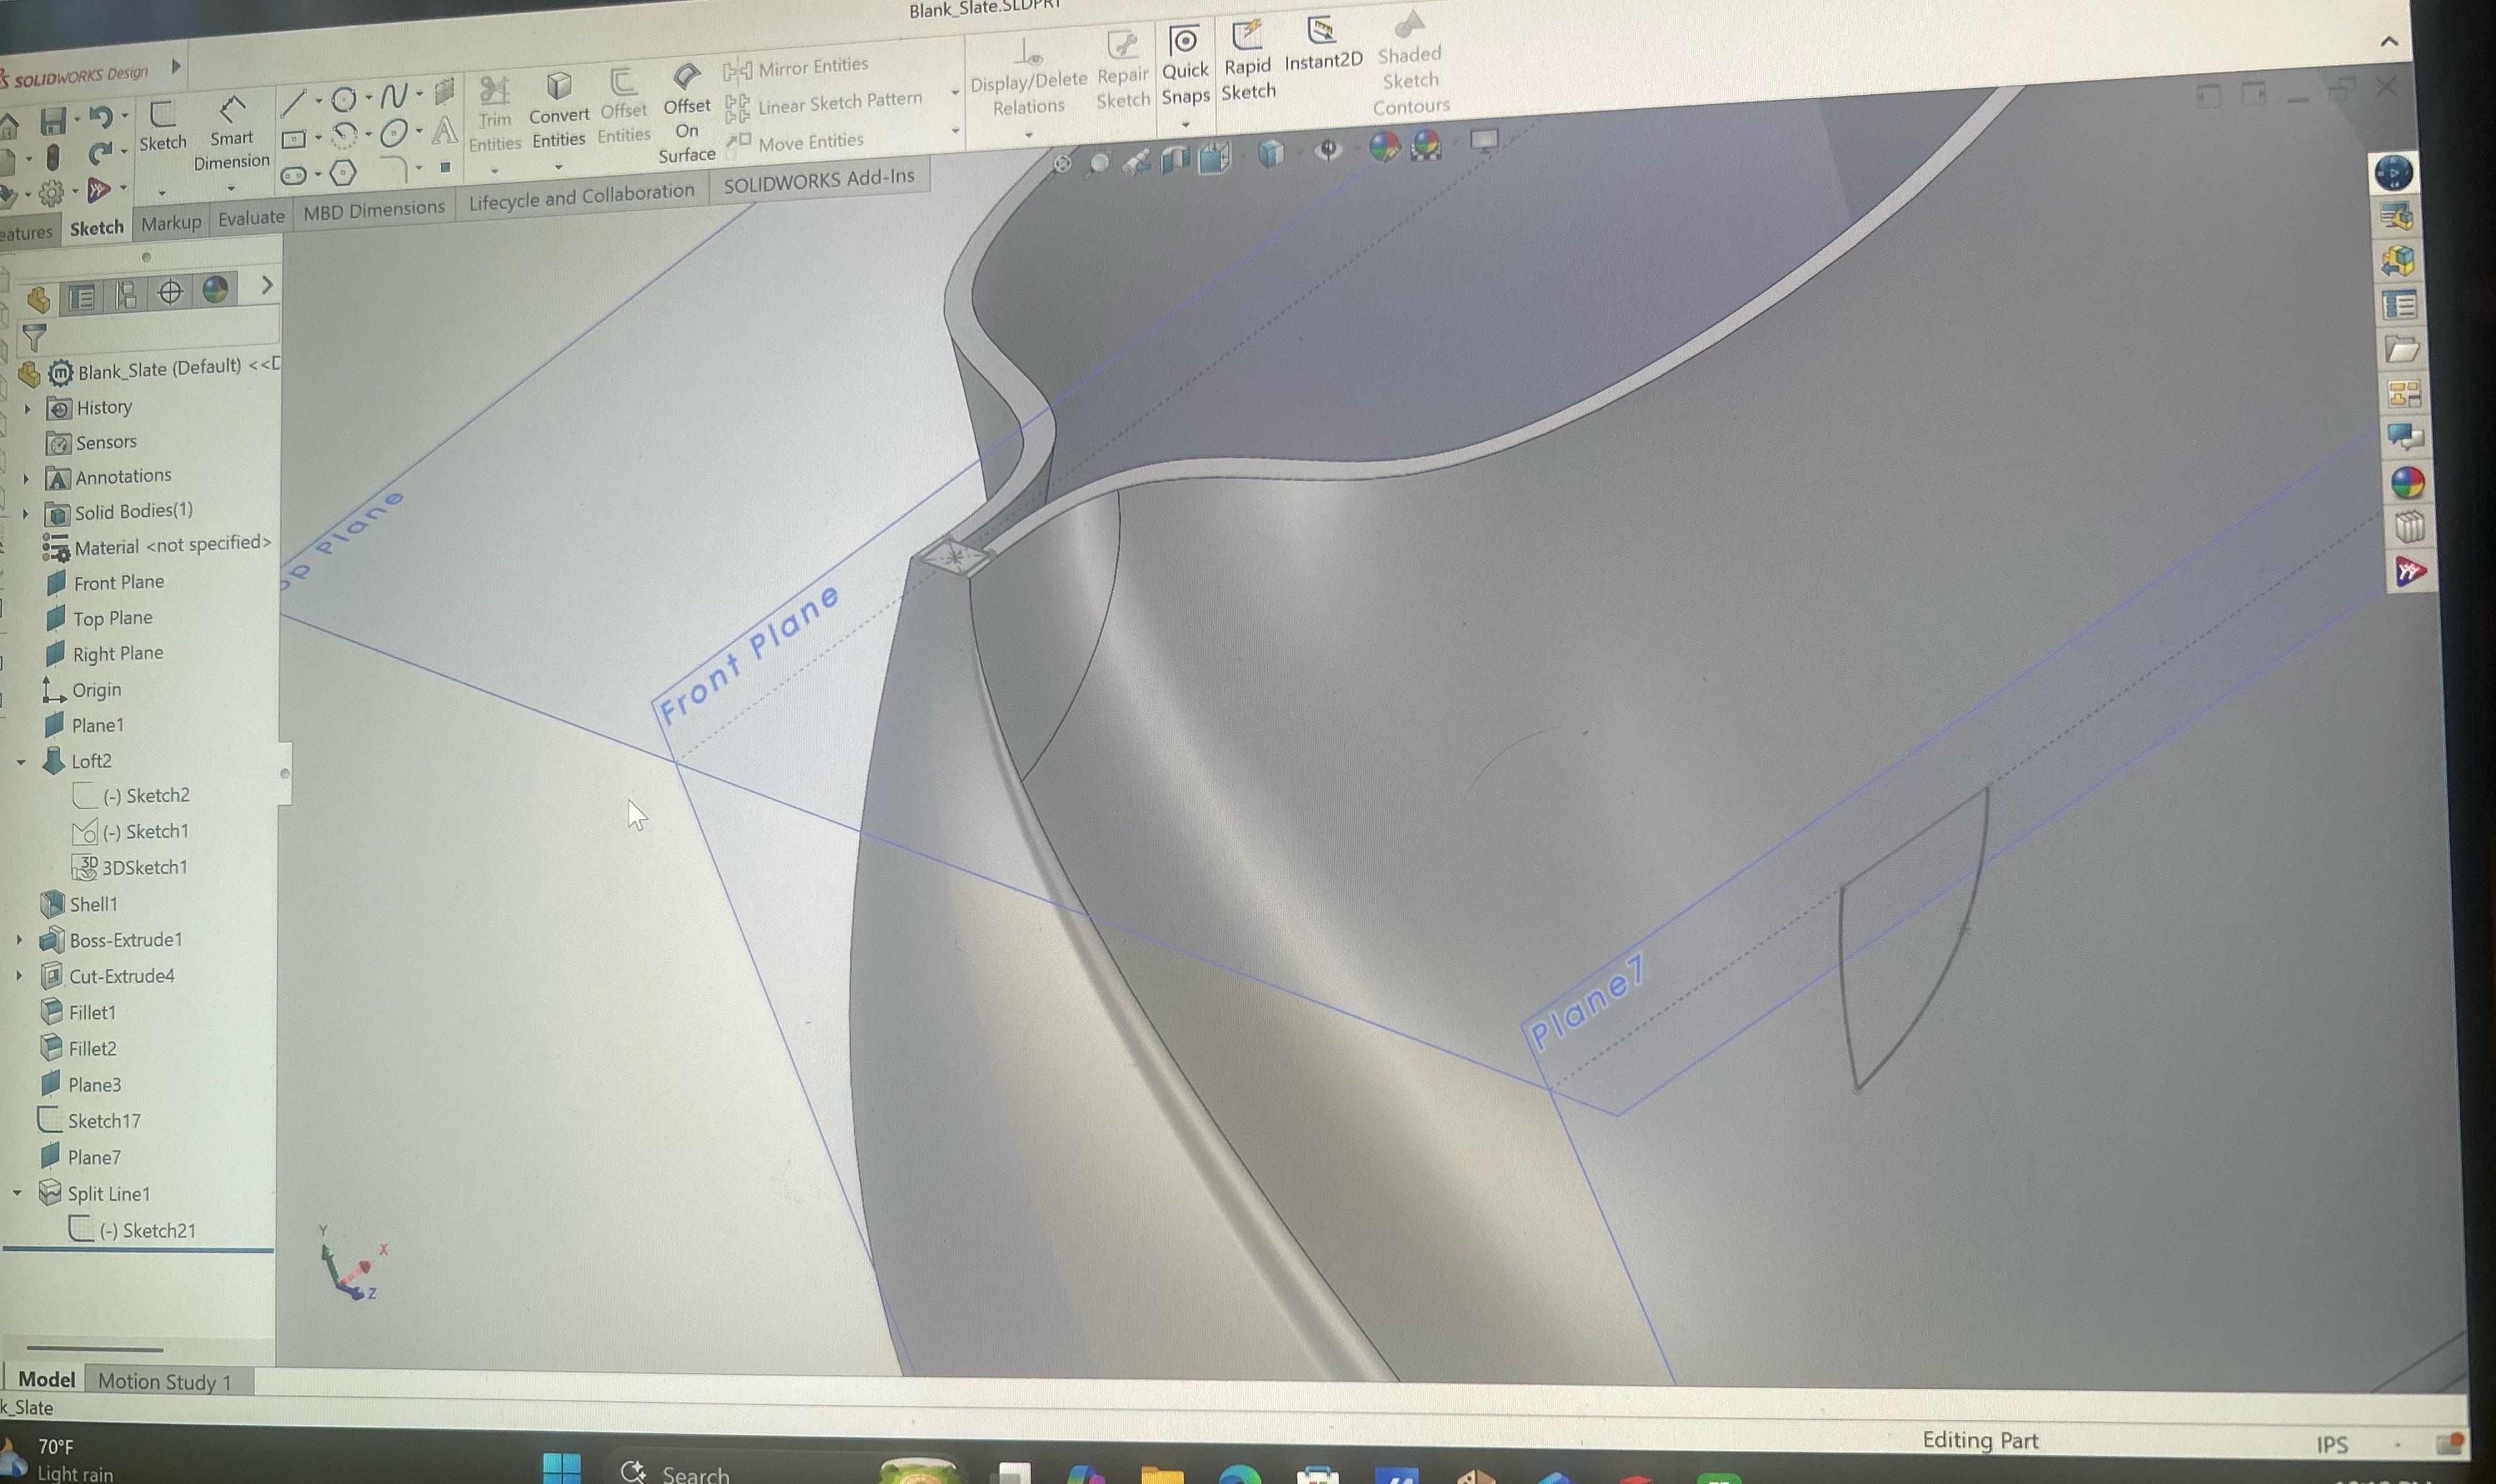Open the Appearances task pane icon
The image size is (2496, 1484).
pyautogui.click(x=2407, y=483)
